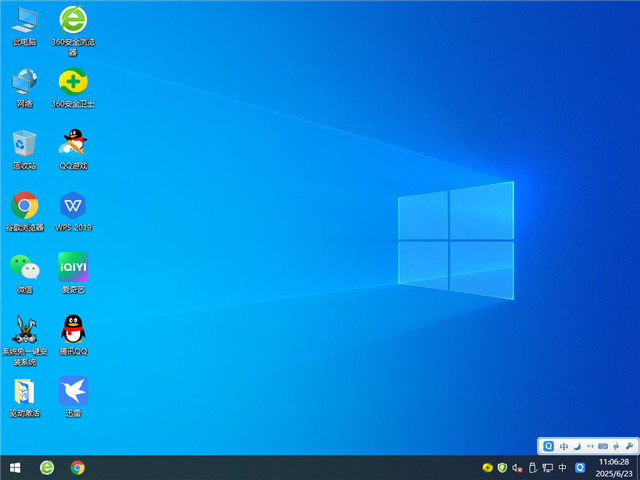The image size is (640, 480).
Task: Toggle 中 Chinese/English mode on floating IME bar
Action: point(564,446)
